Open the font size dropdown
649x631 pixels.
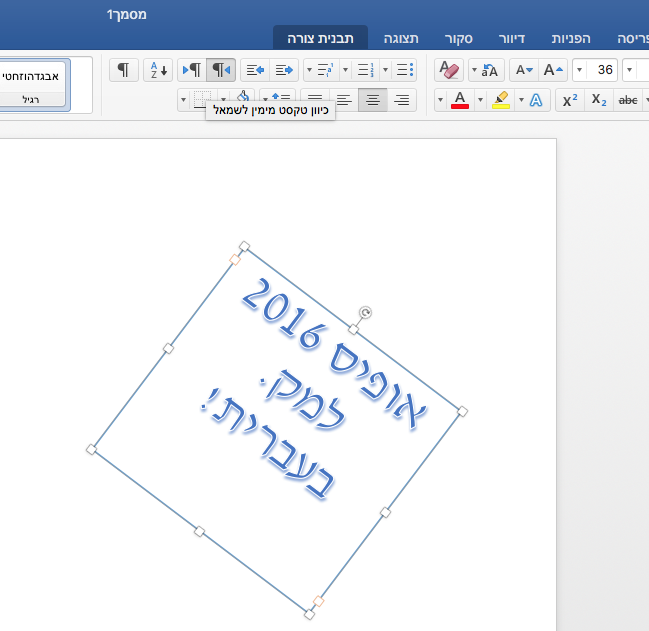coord(579,70)
